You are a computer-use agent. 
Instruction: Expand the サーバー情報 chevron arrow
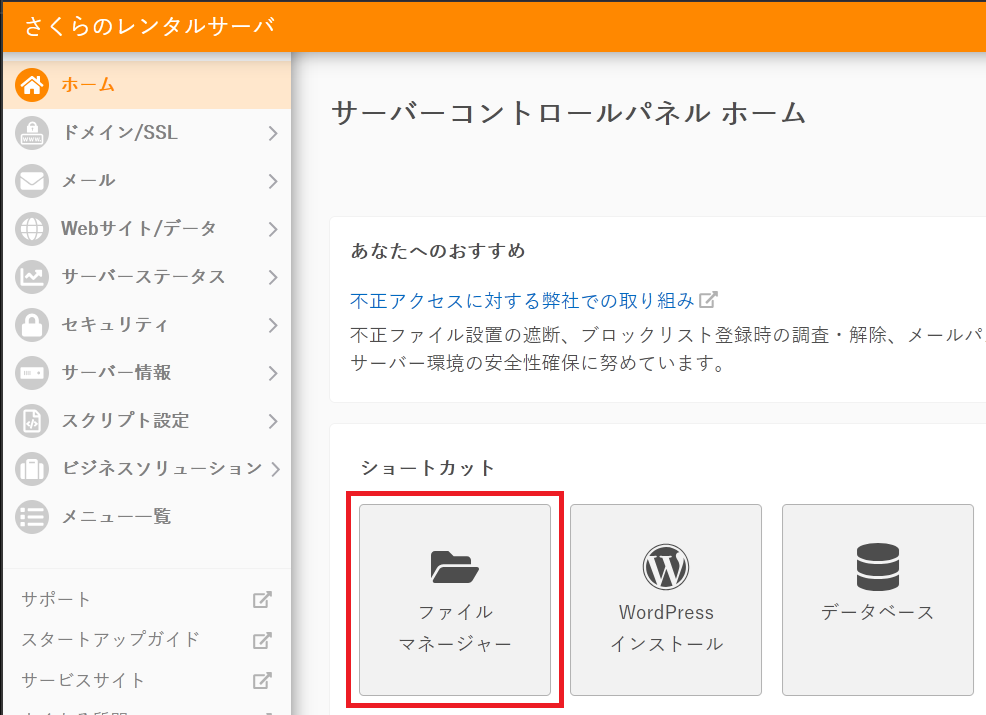tap(273, 373)
